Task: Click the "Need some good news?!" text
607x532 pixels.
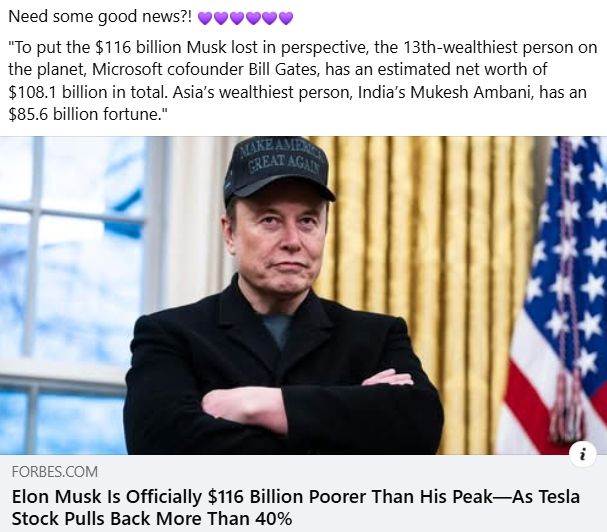Action: tap(100, 17)
